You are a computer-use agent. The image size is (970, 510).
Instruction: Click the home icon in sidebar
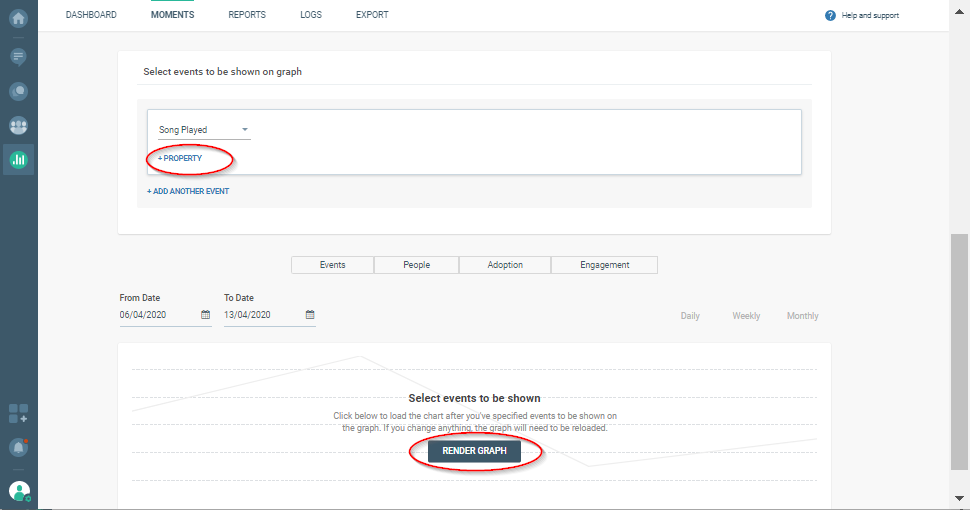coord(18,18)
